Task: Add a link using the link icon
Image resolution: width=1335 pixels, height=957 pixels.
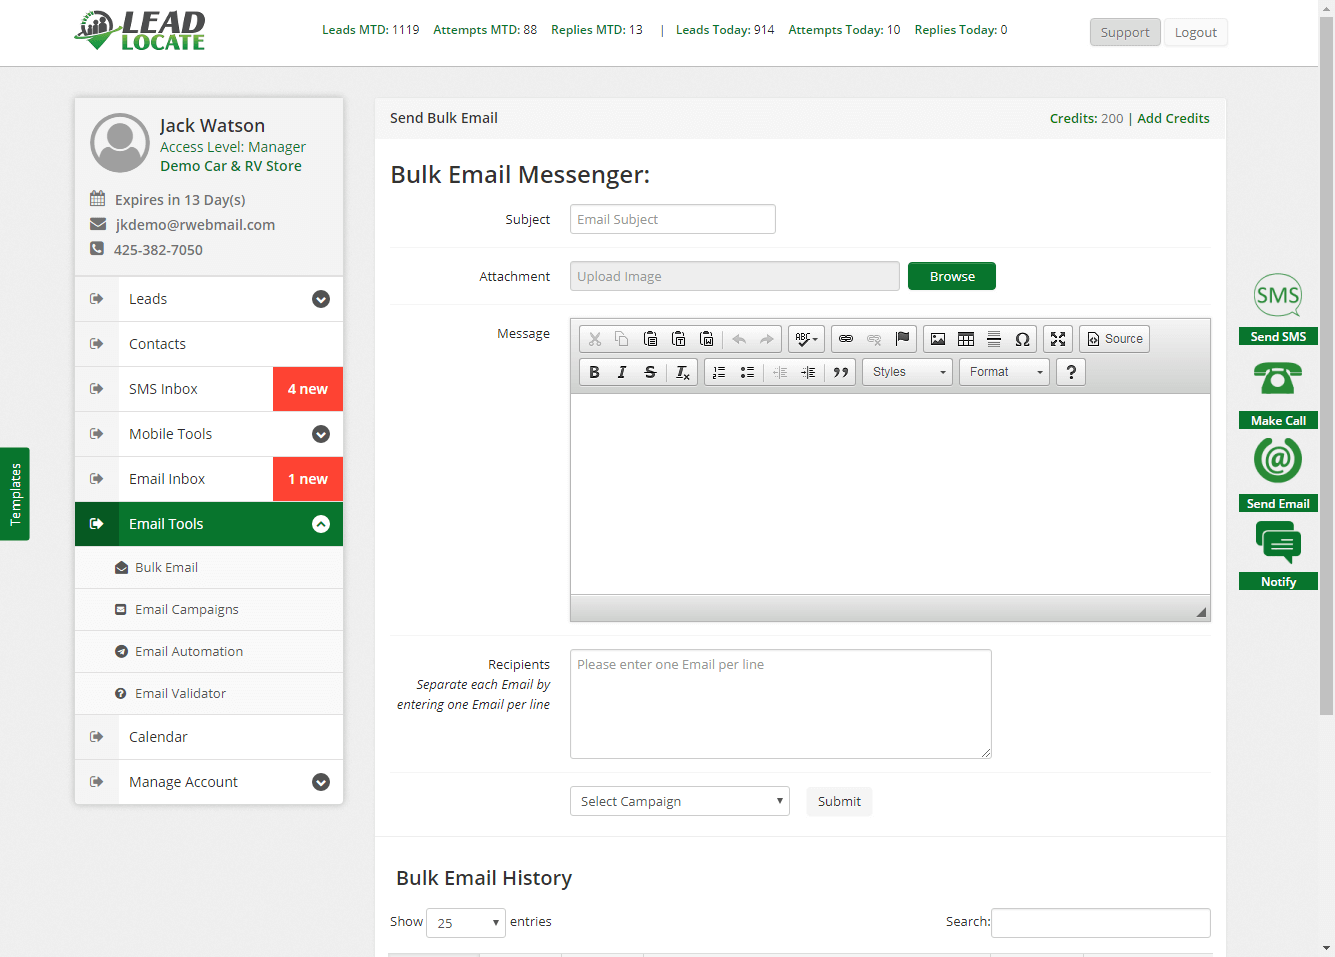Action: pyautogui.click(x=846, y=339)
